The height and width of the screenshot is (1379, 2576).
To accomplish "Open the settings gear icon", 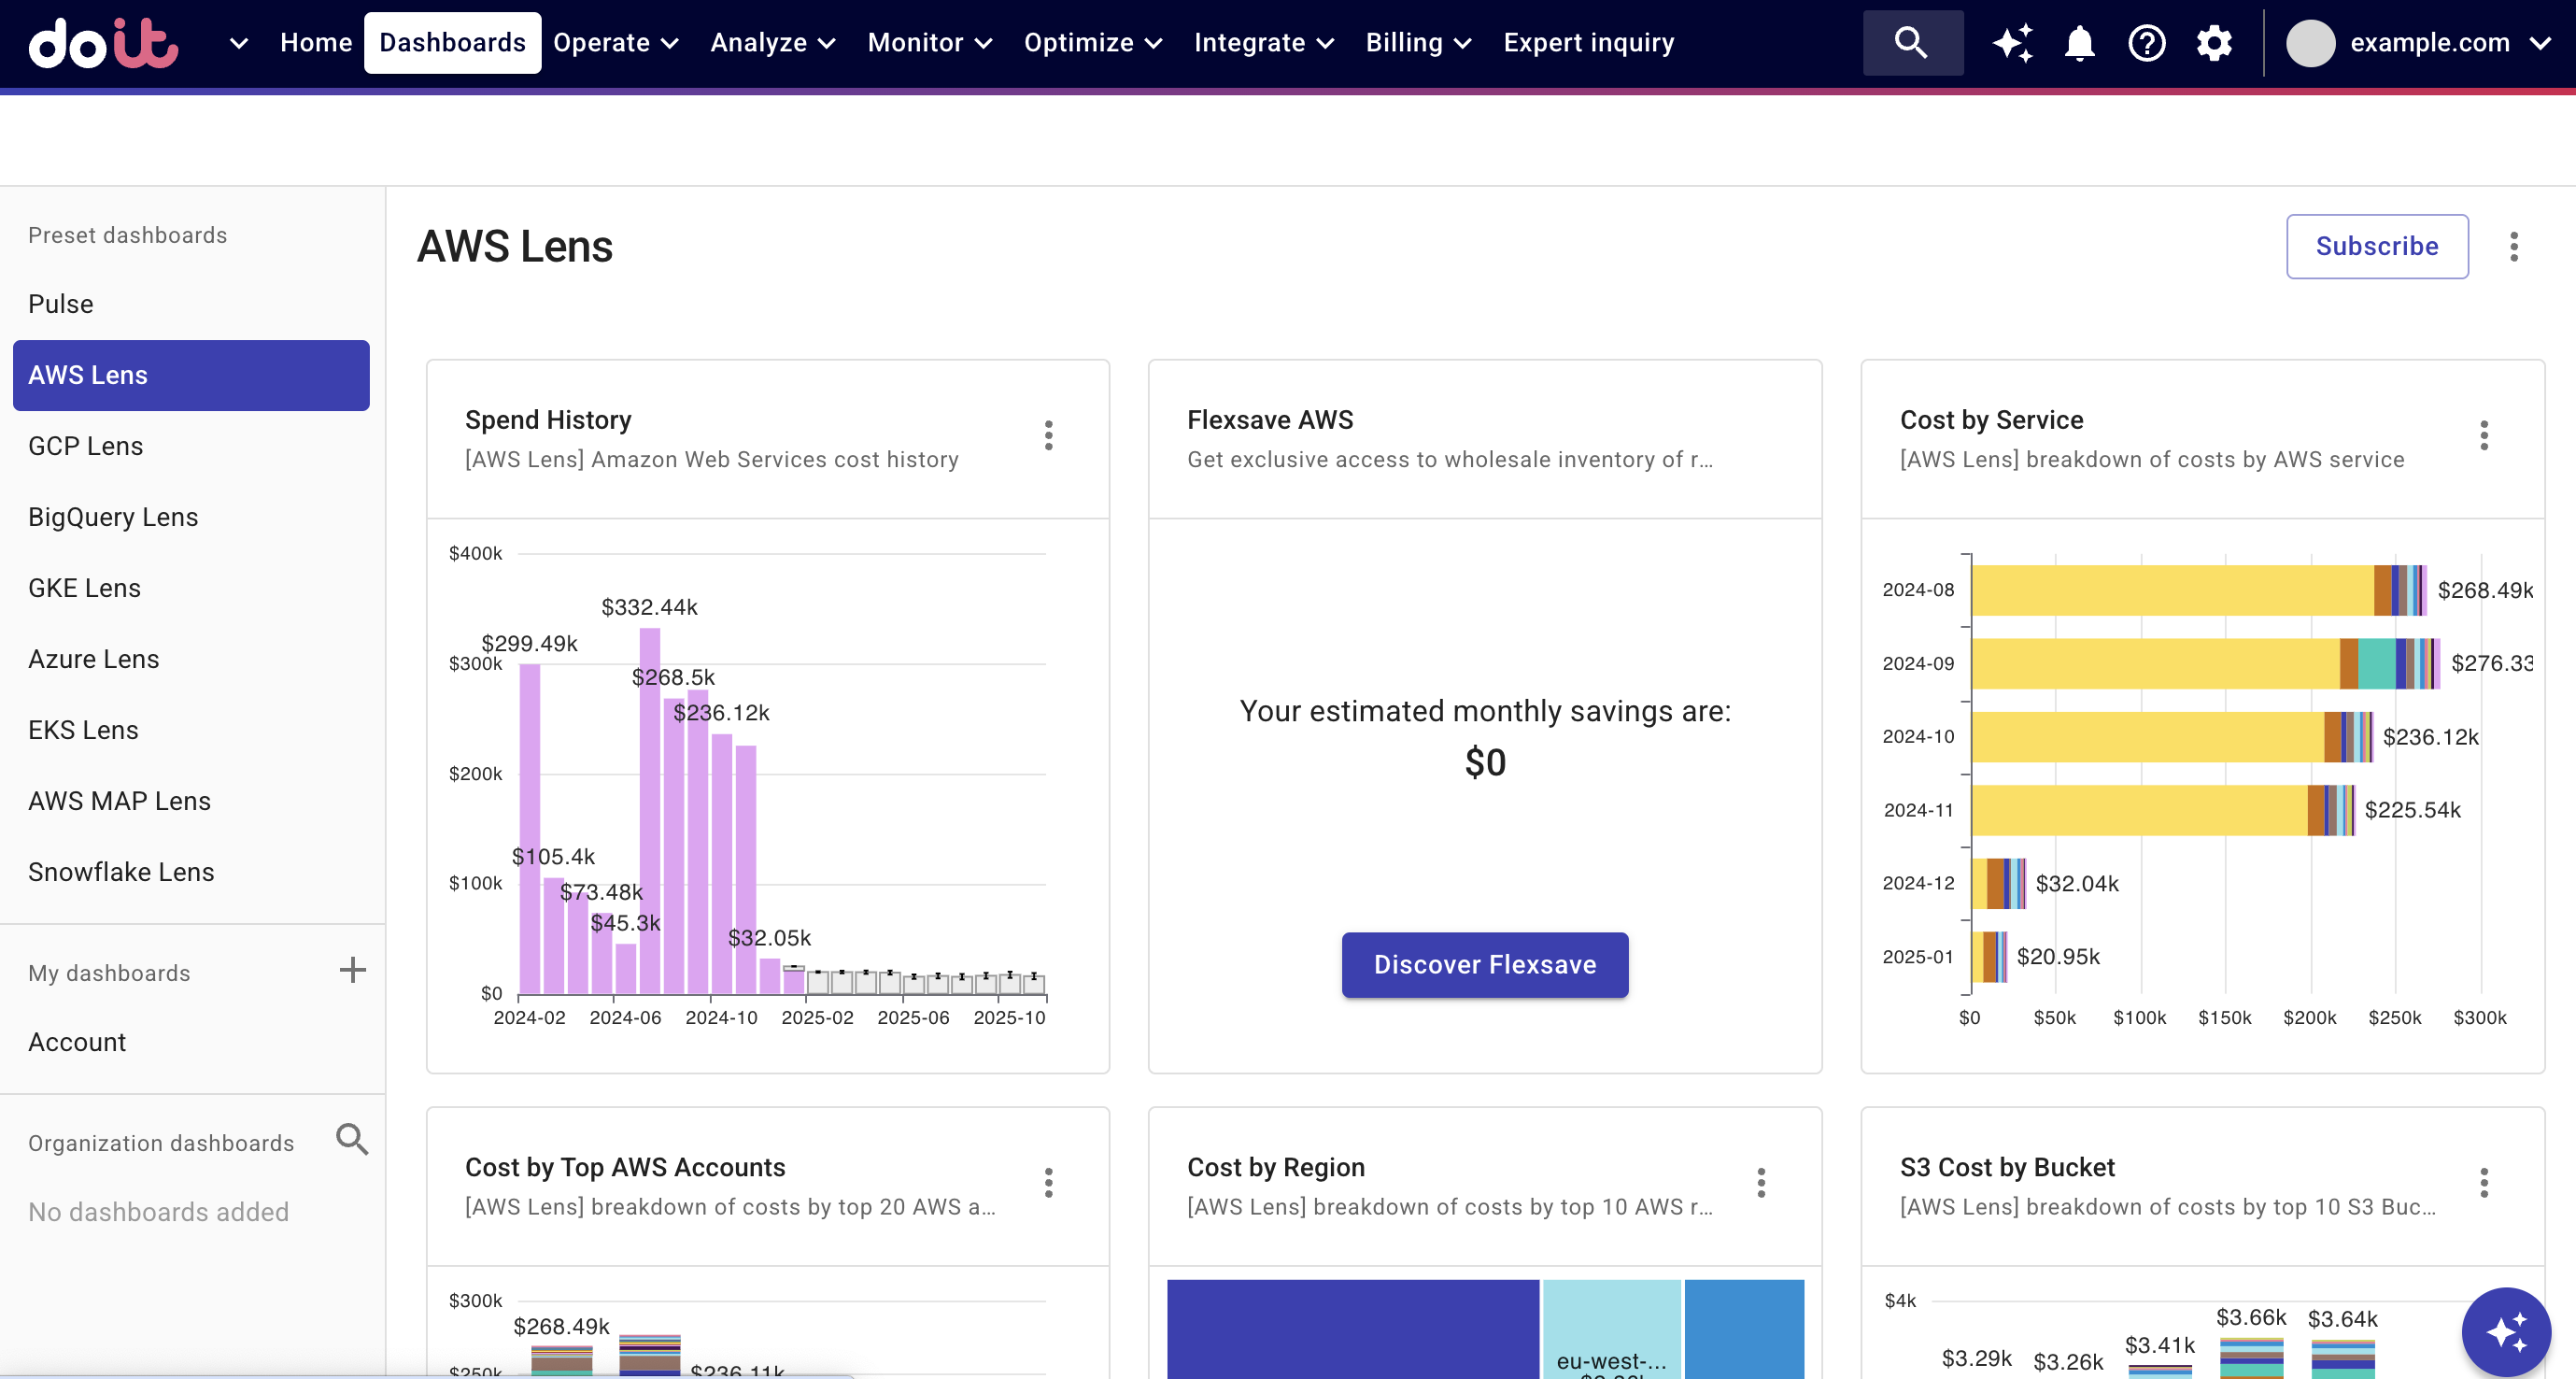I will pos(2214,43).
